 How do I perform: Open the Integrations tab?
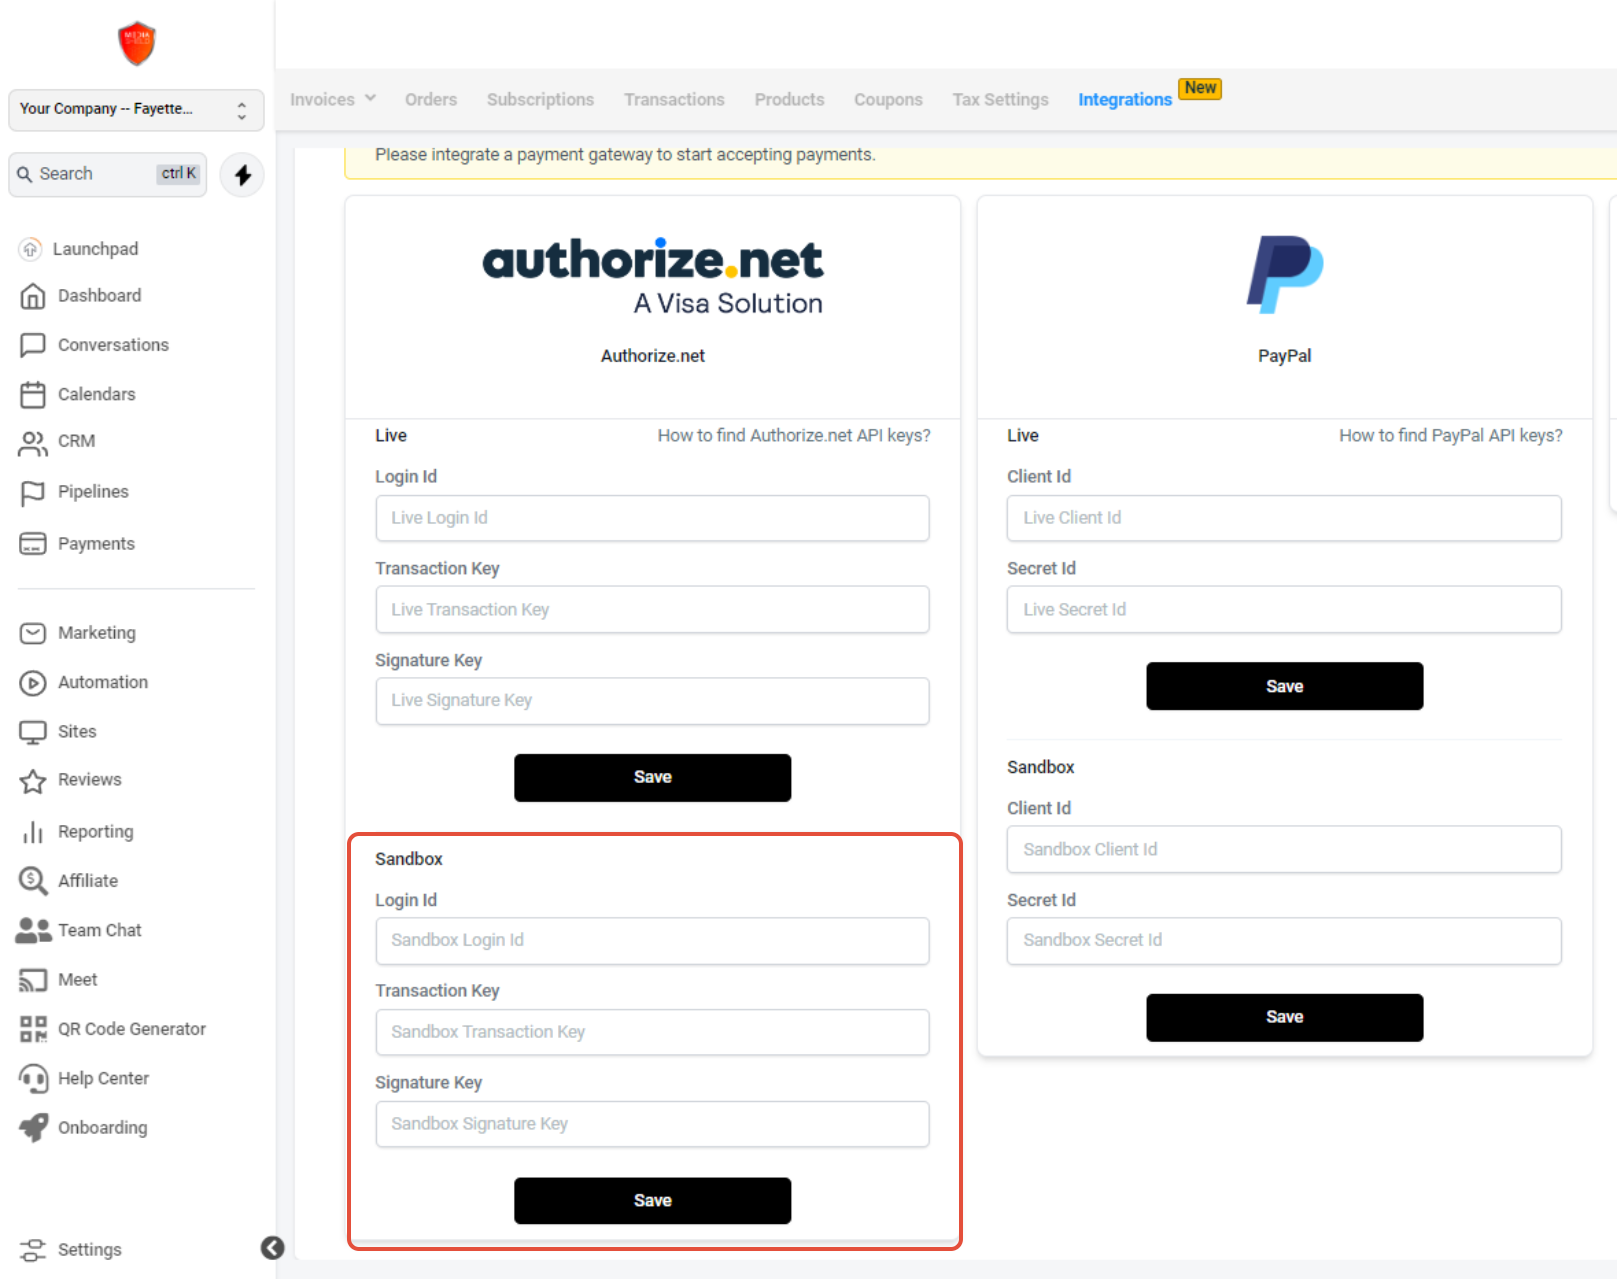1125,100
